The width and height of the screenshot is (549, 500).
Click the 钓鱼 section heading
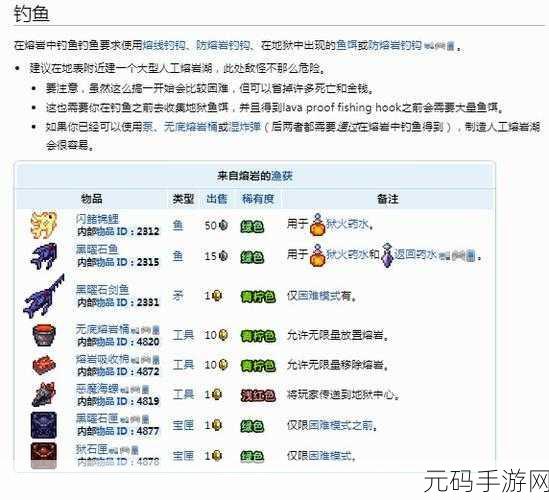(32, 14)
